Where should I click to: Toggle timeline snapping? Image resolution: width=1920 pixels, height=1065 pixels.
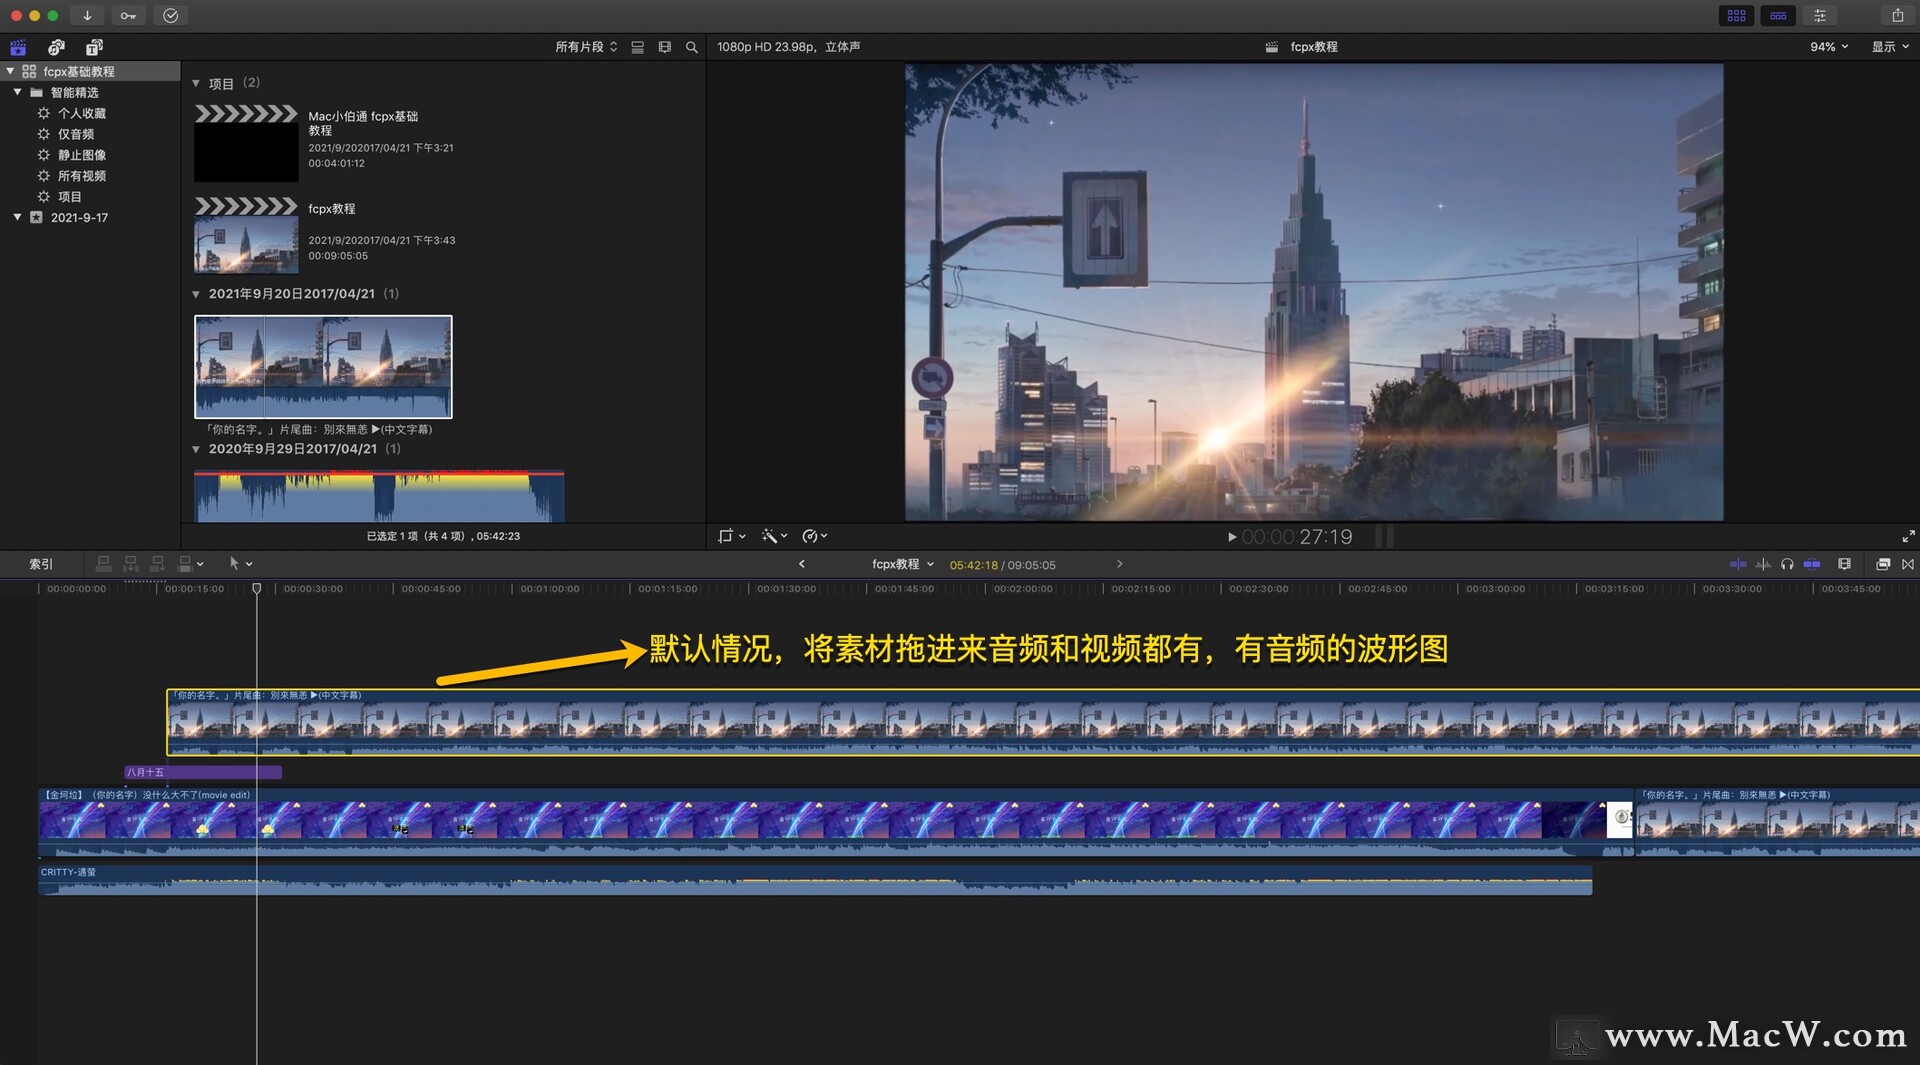[1812, 564]
